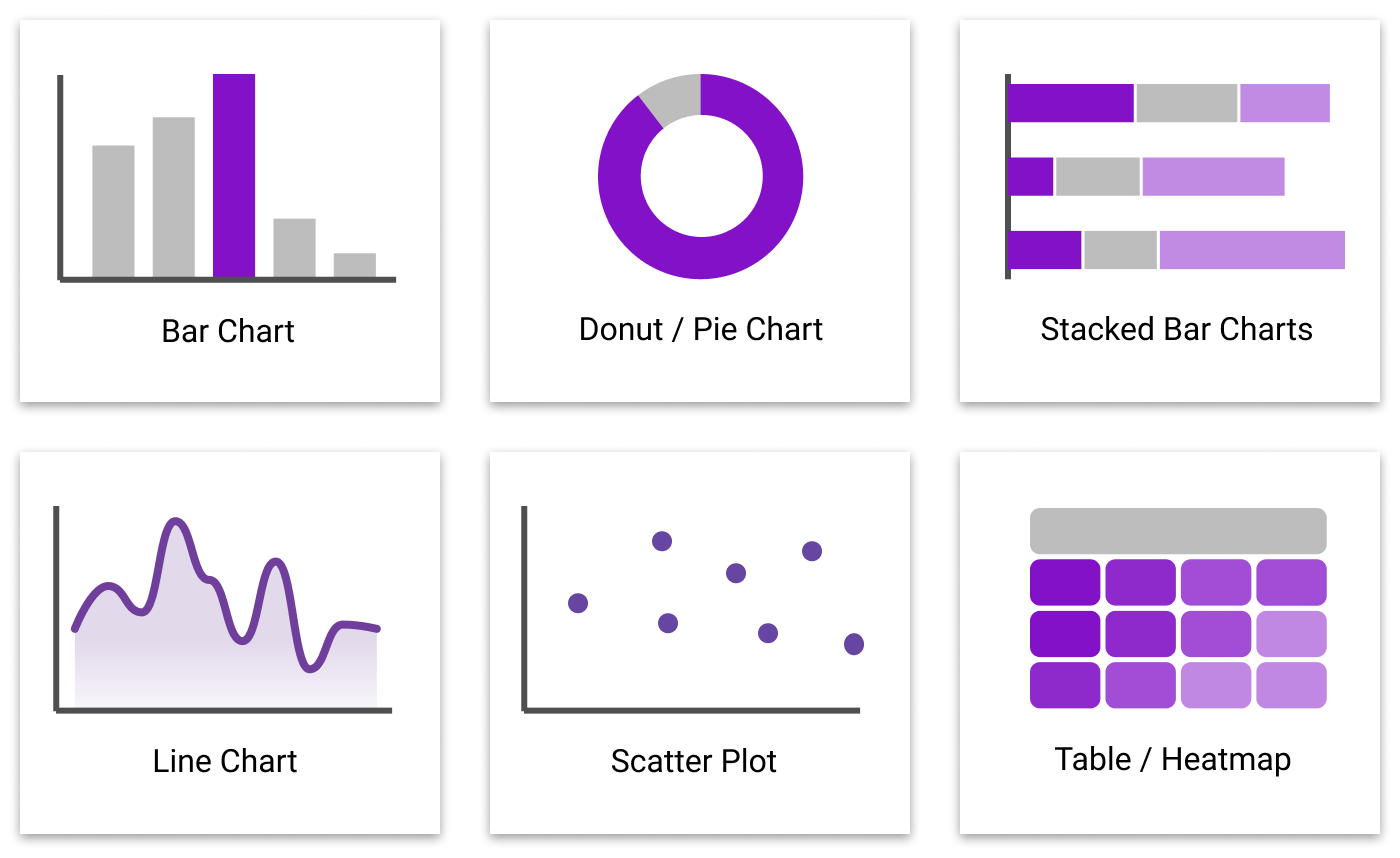This screenshot has height=858, width=1400.
Task: Click the highlighted purple bar in Bar Chart
Action: pyautogui.click(x=234, y=176)
